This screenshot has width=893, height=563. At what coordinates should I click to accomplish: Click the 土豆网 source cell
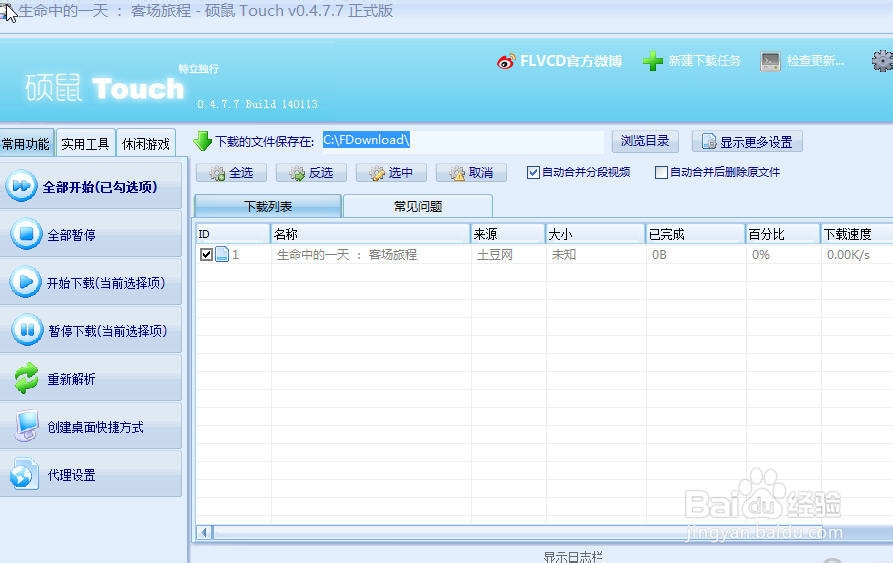tap(495, 255)
